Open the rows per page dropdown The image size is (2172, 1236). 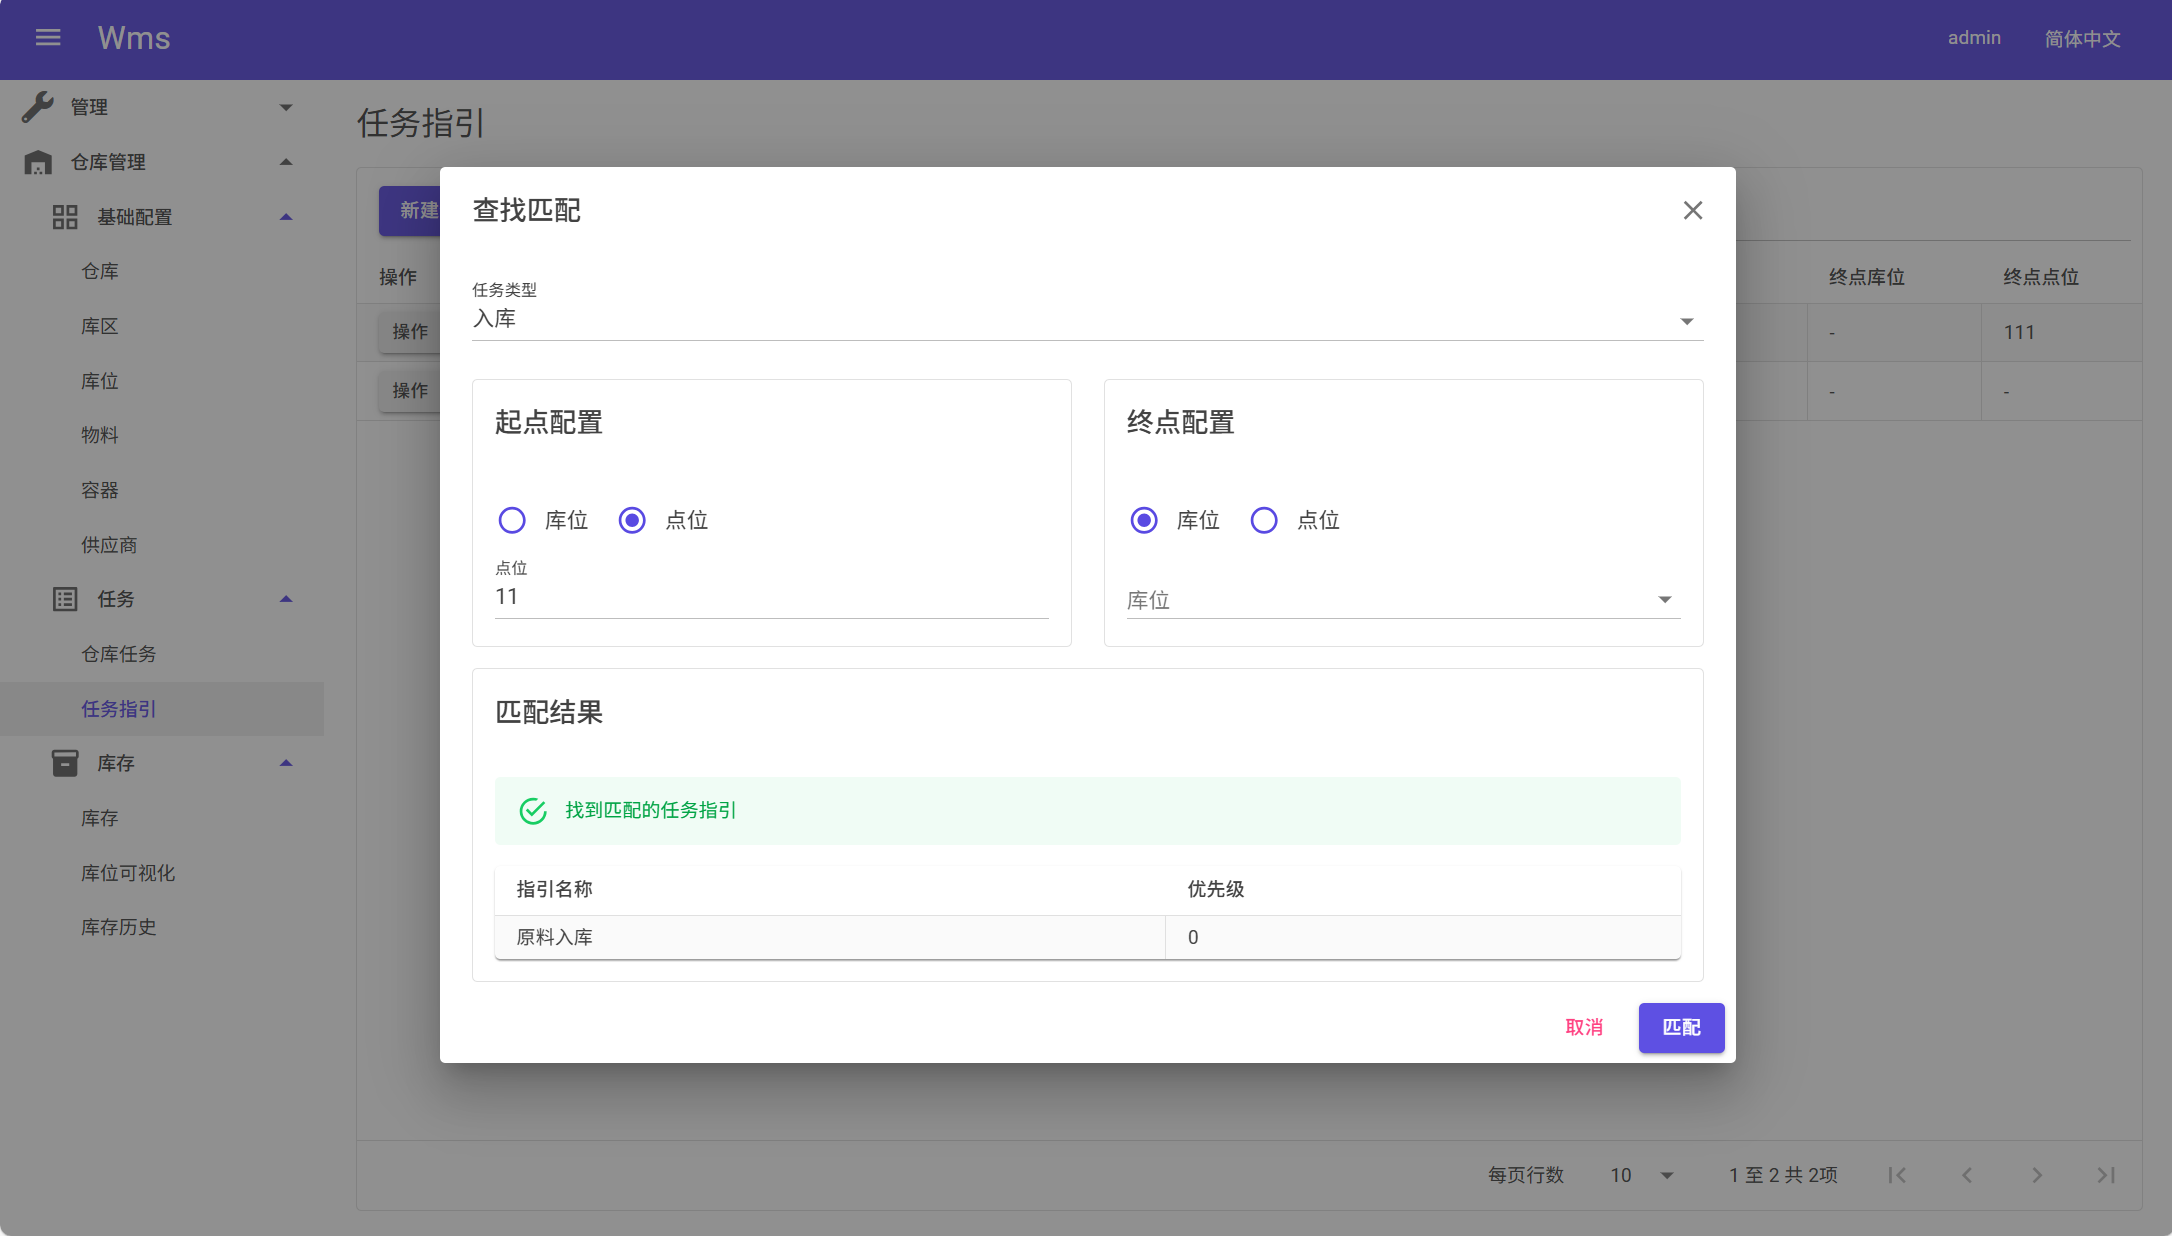click(1642, 1175)
